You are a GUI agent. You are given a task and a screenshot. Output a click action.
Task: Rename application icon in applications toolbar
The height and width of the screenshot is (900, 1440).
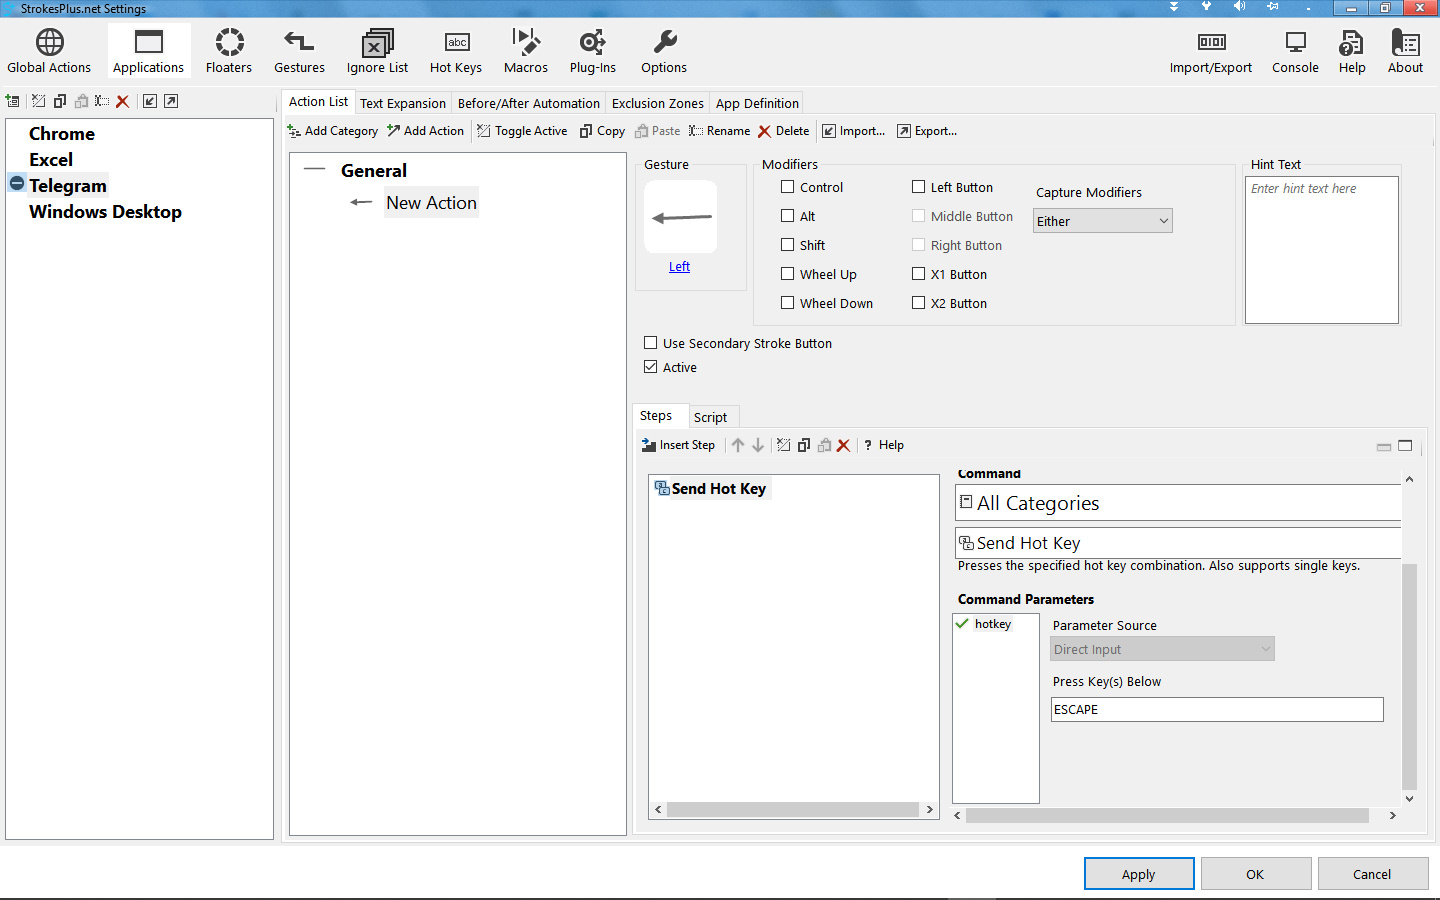tap(102, 101)
